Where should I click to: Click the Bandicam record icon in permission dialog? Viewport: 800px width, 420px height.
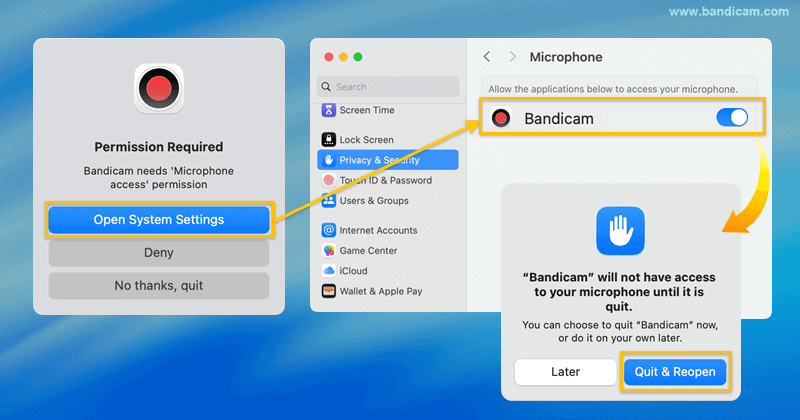tap(159, 88)
